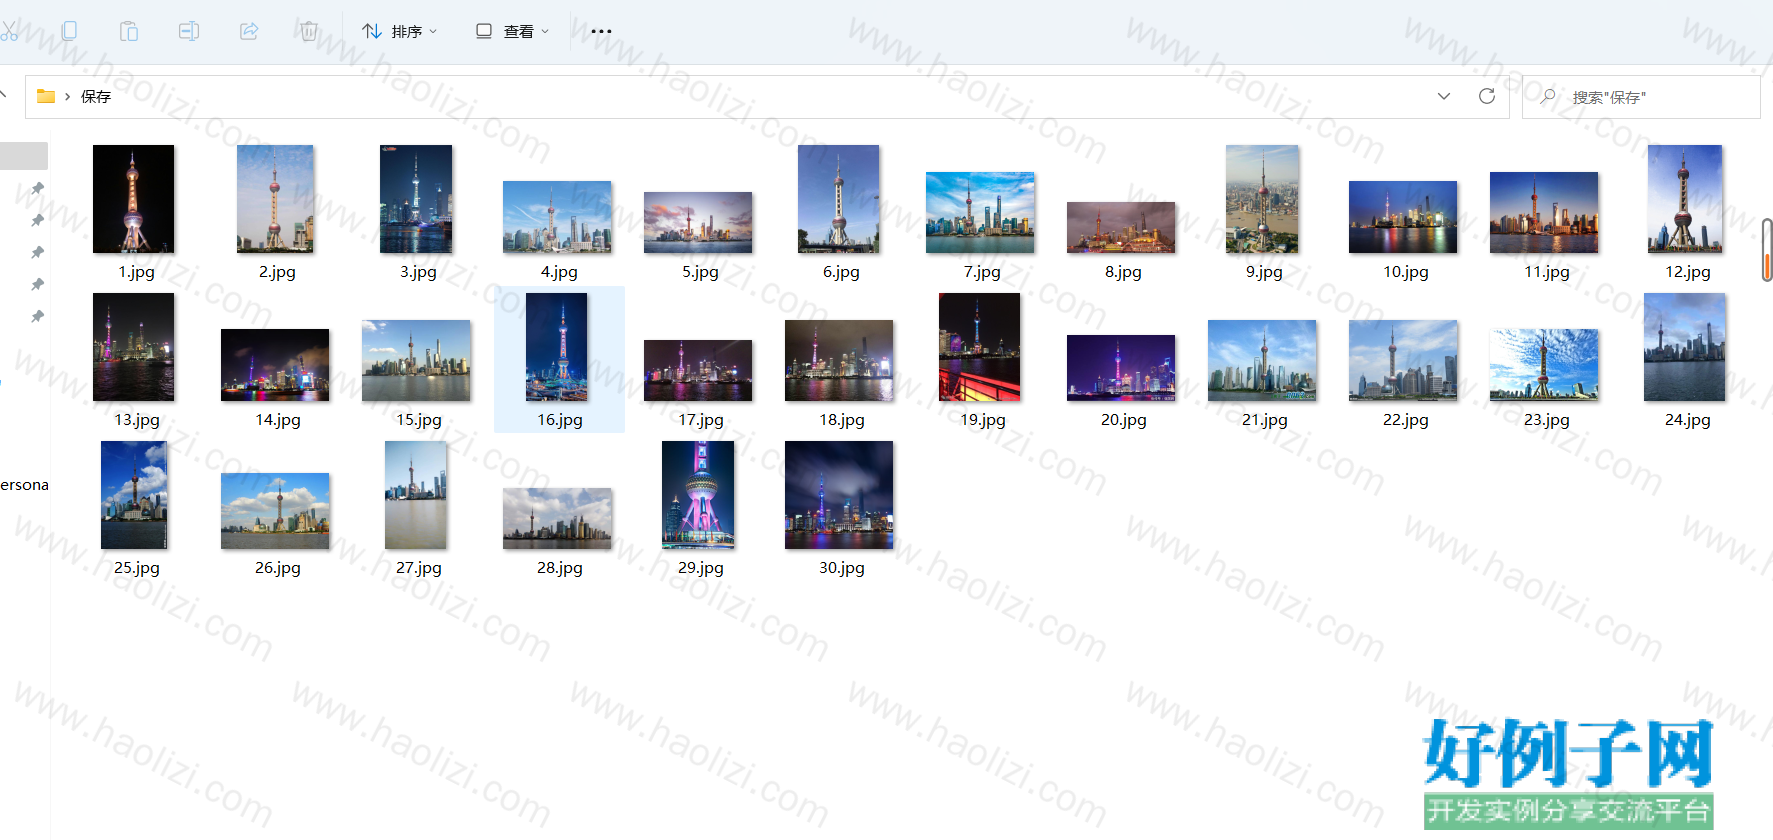Screen dimensions: 1773x840
Task: Select thumbnail 3.jpg
Action: tap(416, 199)
